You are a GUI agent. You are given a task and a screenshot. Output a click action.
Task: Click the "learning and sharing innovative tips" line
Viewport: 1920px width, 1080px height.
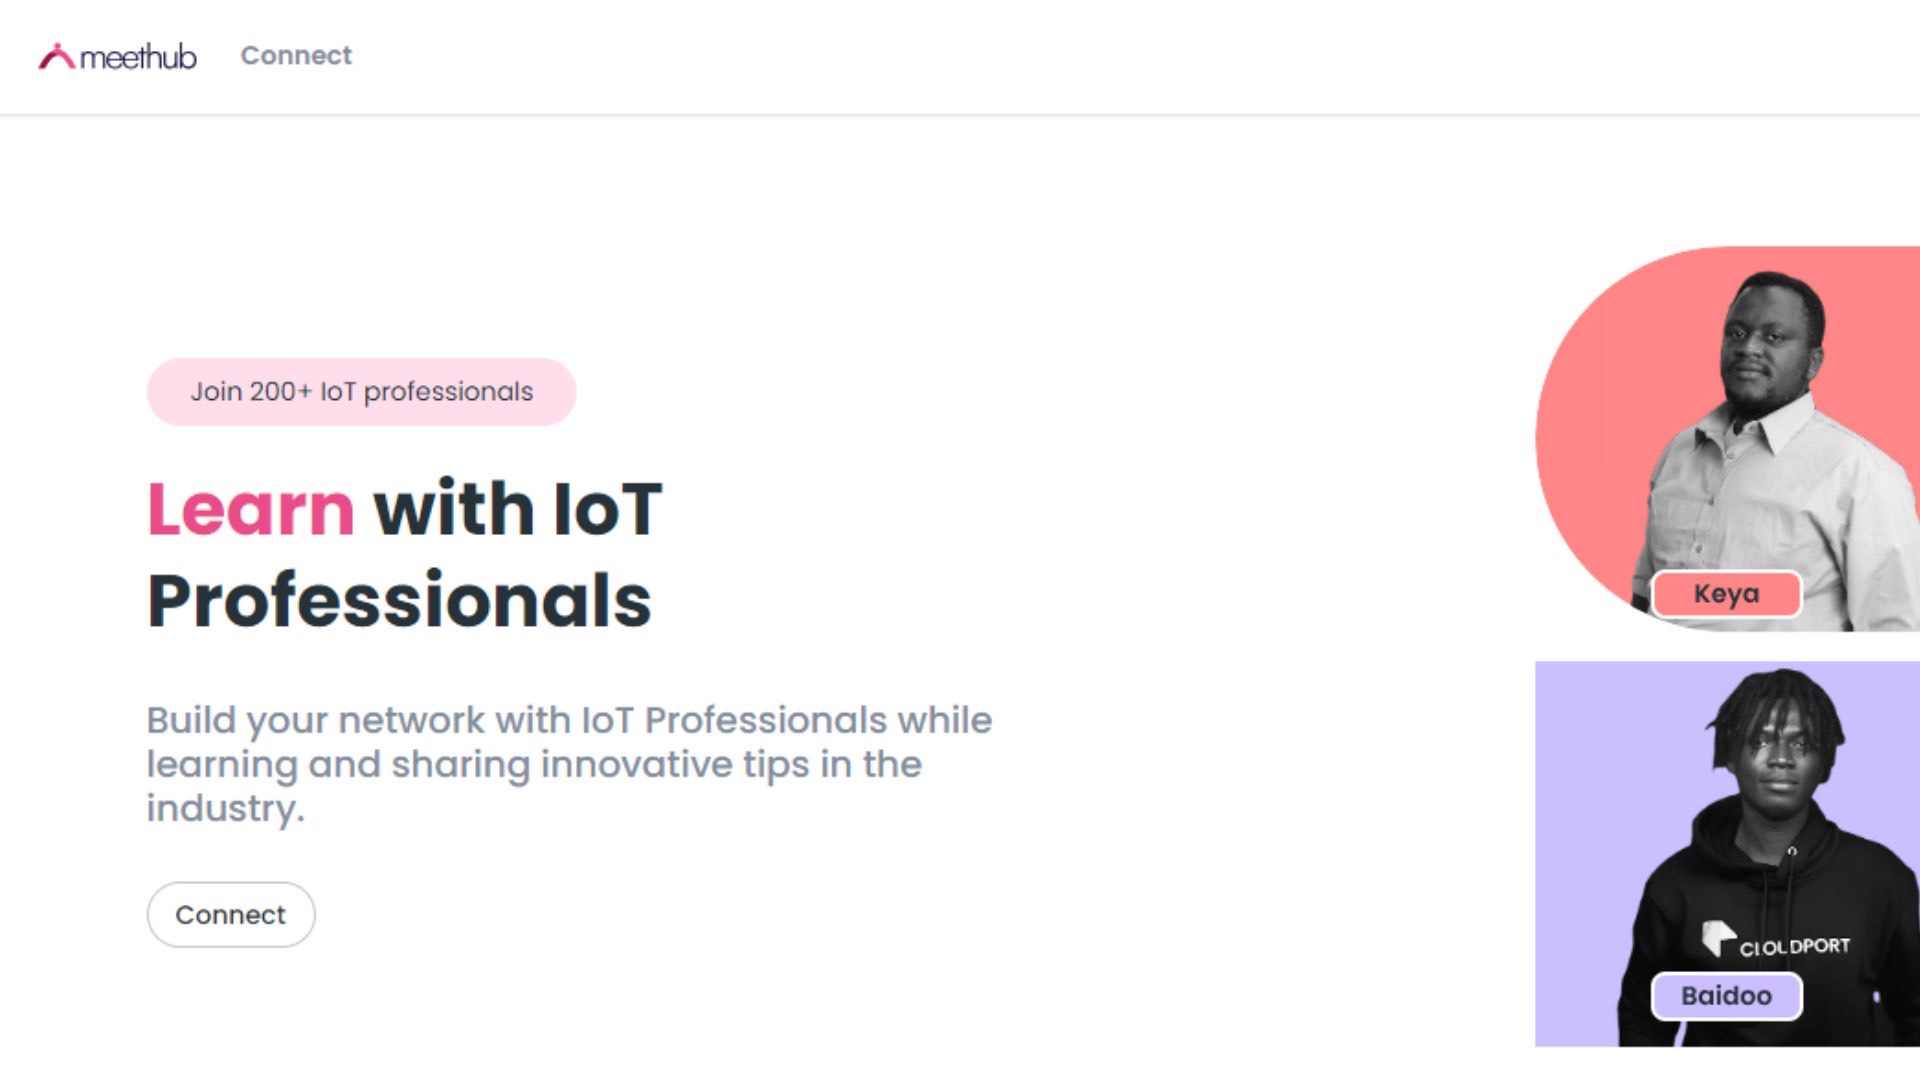click(533, 764)
